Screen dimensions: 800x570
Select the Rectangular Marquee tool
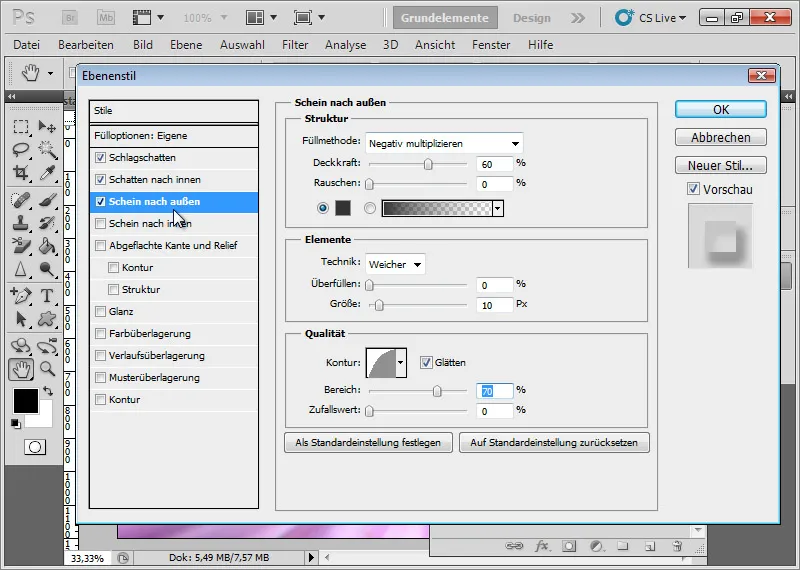(21, 127)
